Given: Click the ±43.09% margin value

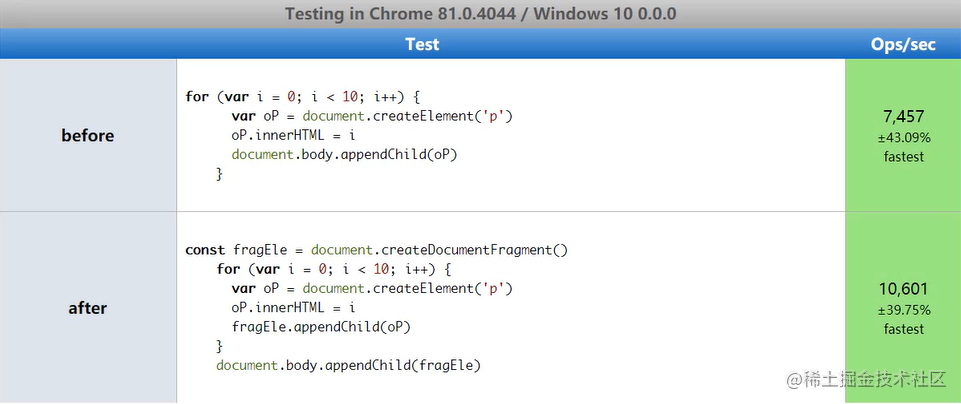Looking at the screenshot, I should [903, 137].
